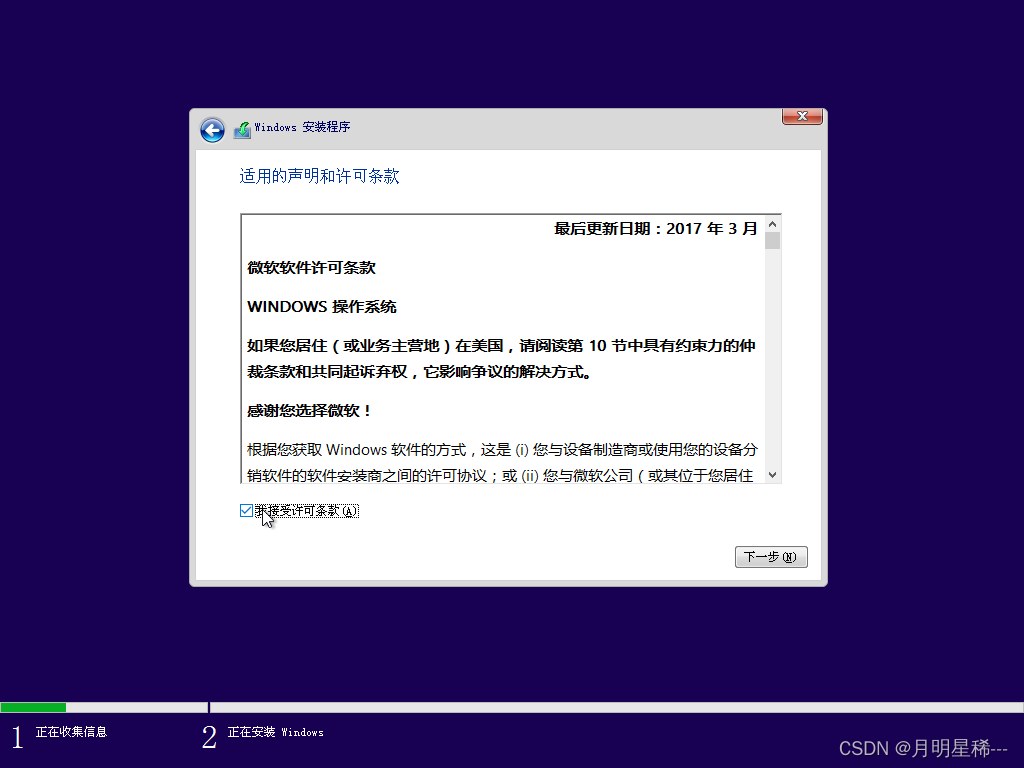The height and width of the screenshot is (768, 1024).
Task: Click the license scrollbar thumb
Action: coord(773,240)
